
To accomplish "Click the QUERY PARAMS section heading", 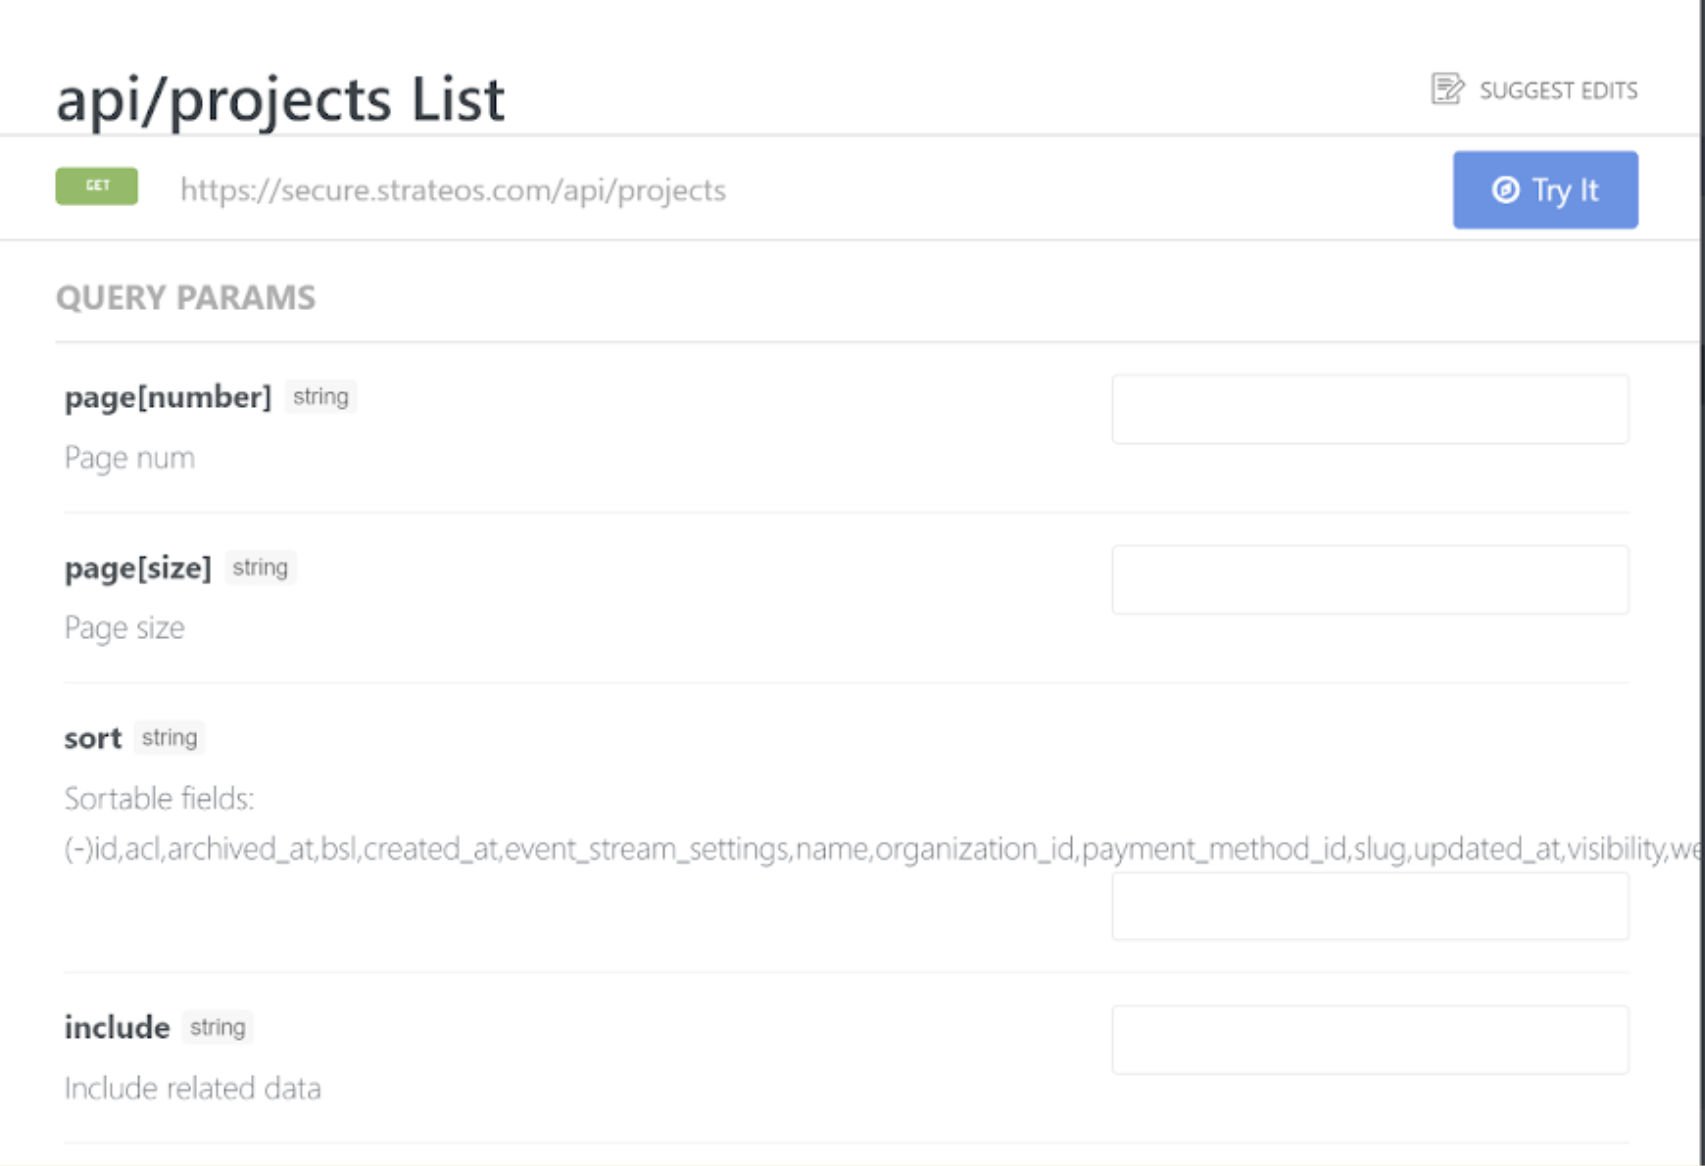I will [186, 298].
